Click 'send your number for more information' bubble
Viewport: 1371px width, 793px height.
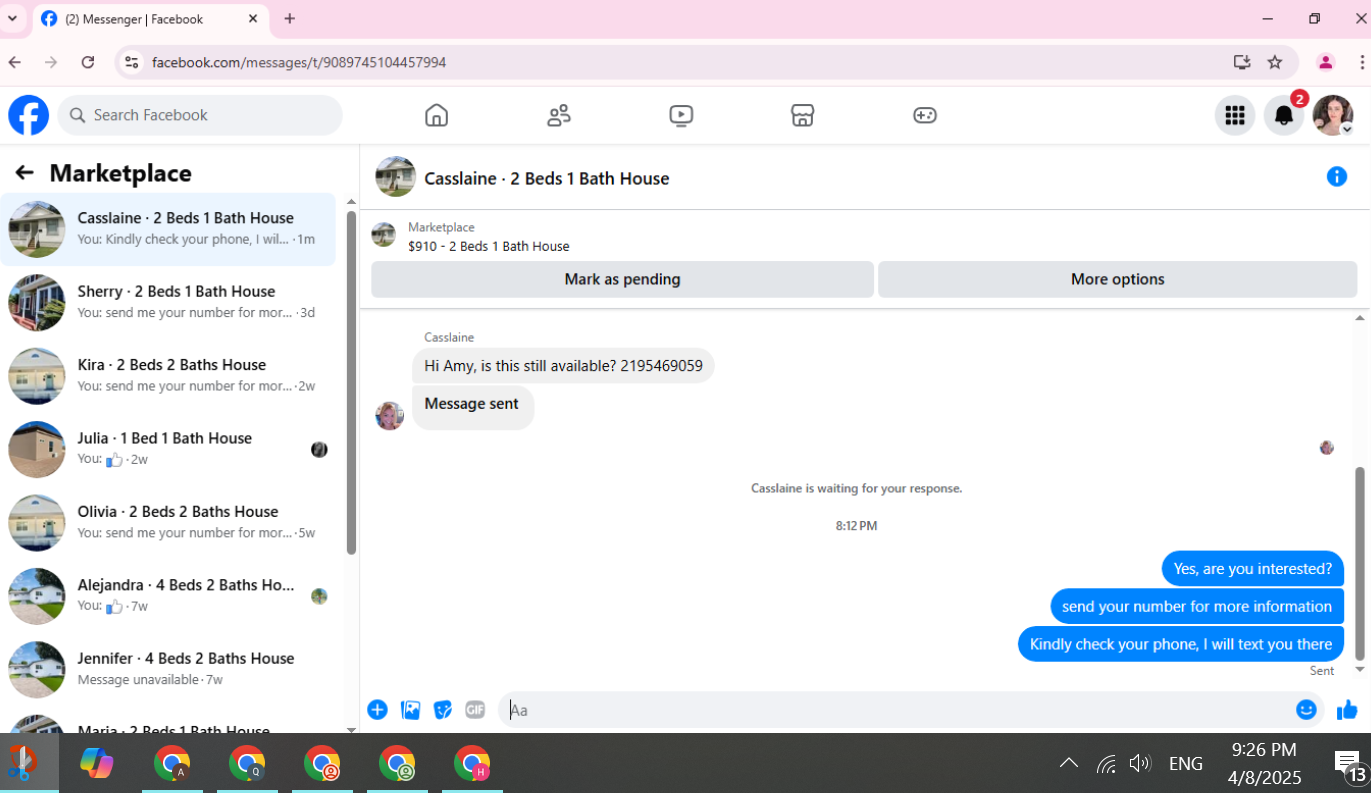click(x=1197, y=606)
